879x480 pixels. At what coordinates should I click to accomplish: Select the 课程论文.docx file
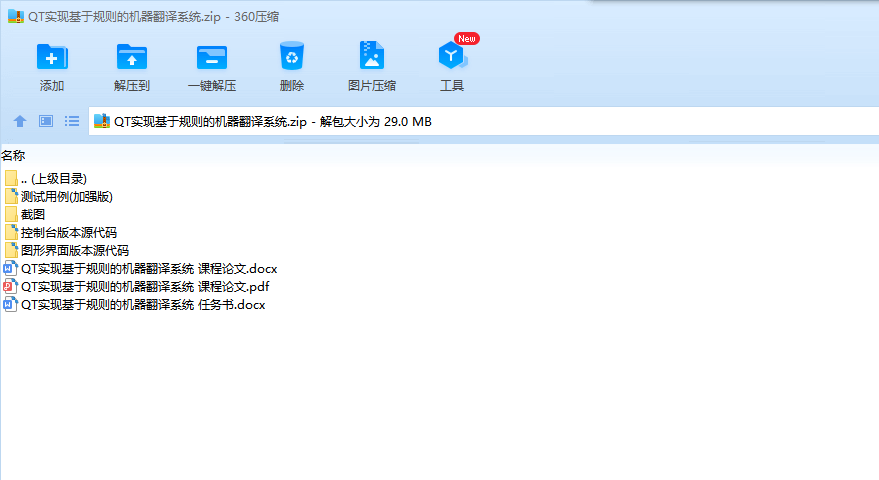[x=141, y=269]
